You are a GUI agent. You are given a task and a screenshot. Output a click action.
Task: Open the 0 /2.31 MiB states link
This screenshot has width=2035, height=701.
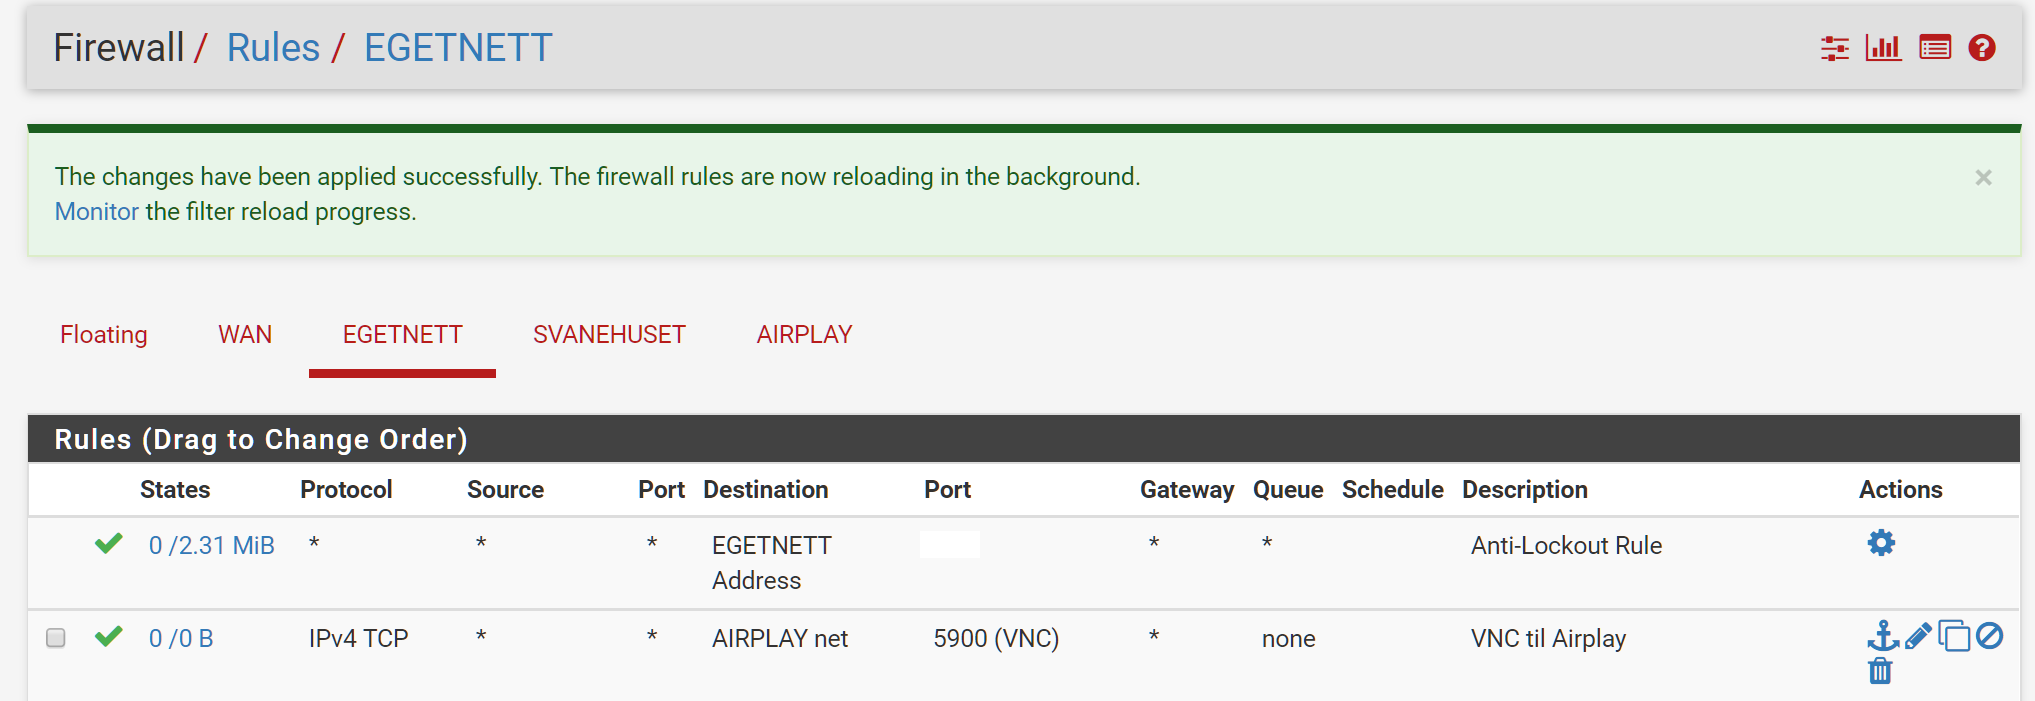tap(211, 546)
